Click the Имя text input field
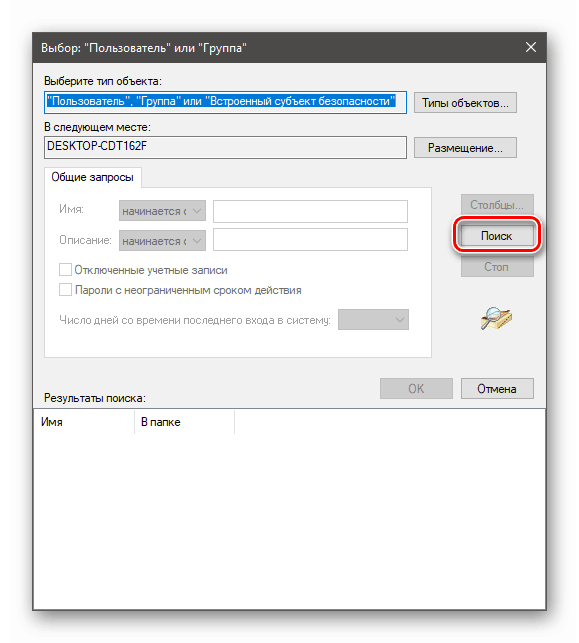This screenshot has width=579, height=643. (310, 211)
